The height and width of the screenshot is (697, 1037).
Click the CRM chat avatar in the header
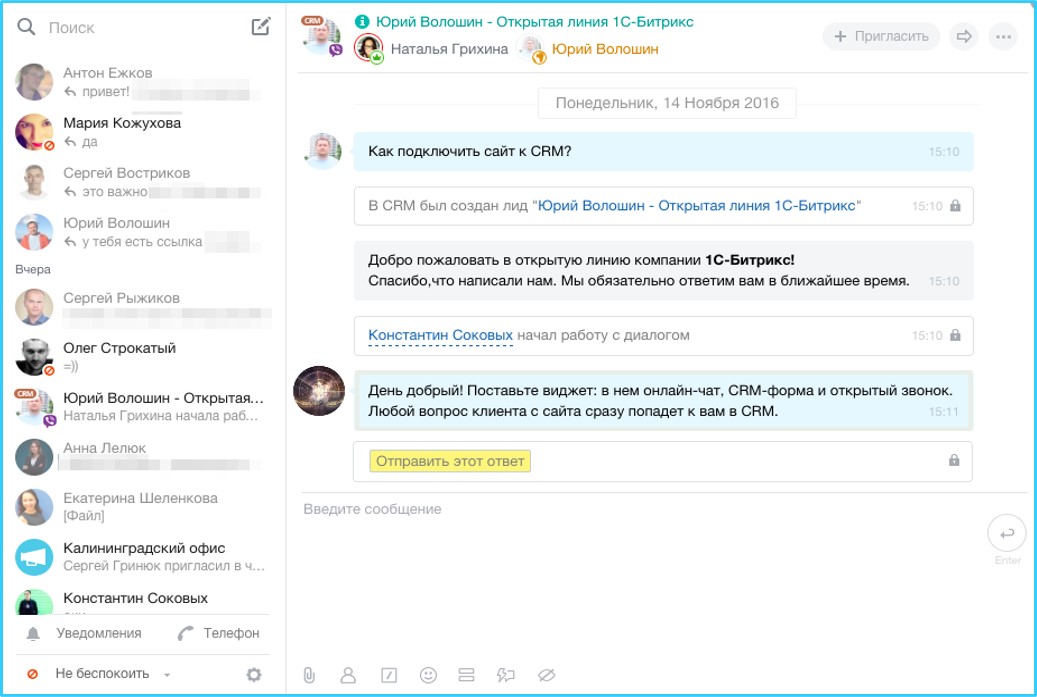[321, 35]
